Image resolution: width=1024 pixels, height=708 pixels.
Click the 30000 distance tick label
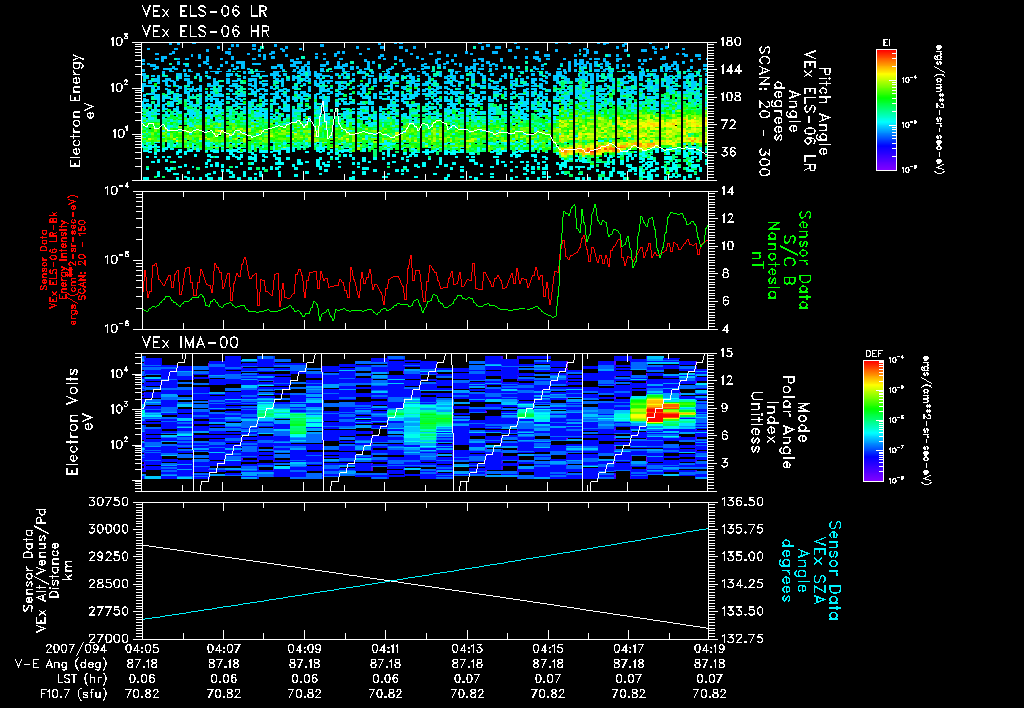click(108, 529)
